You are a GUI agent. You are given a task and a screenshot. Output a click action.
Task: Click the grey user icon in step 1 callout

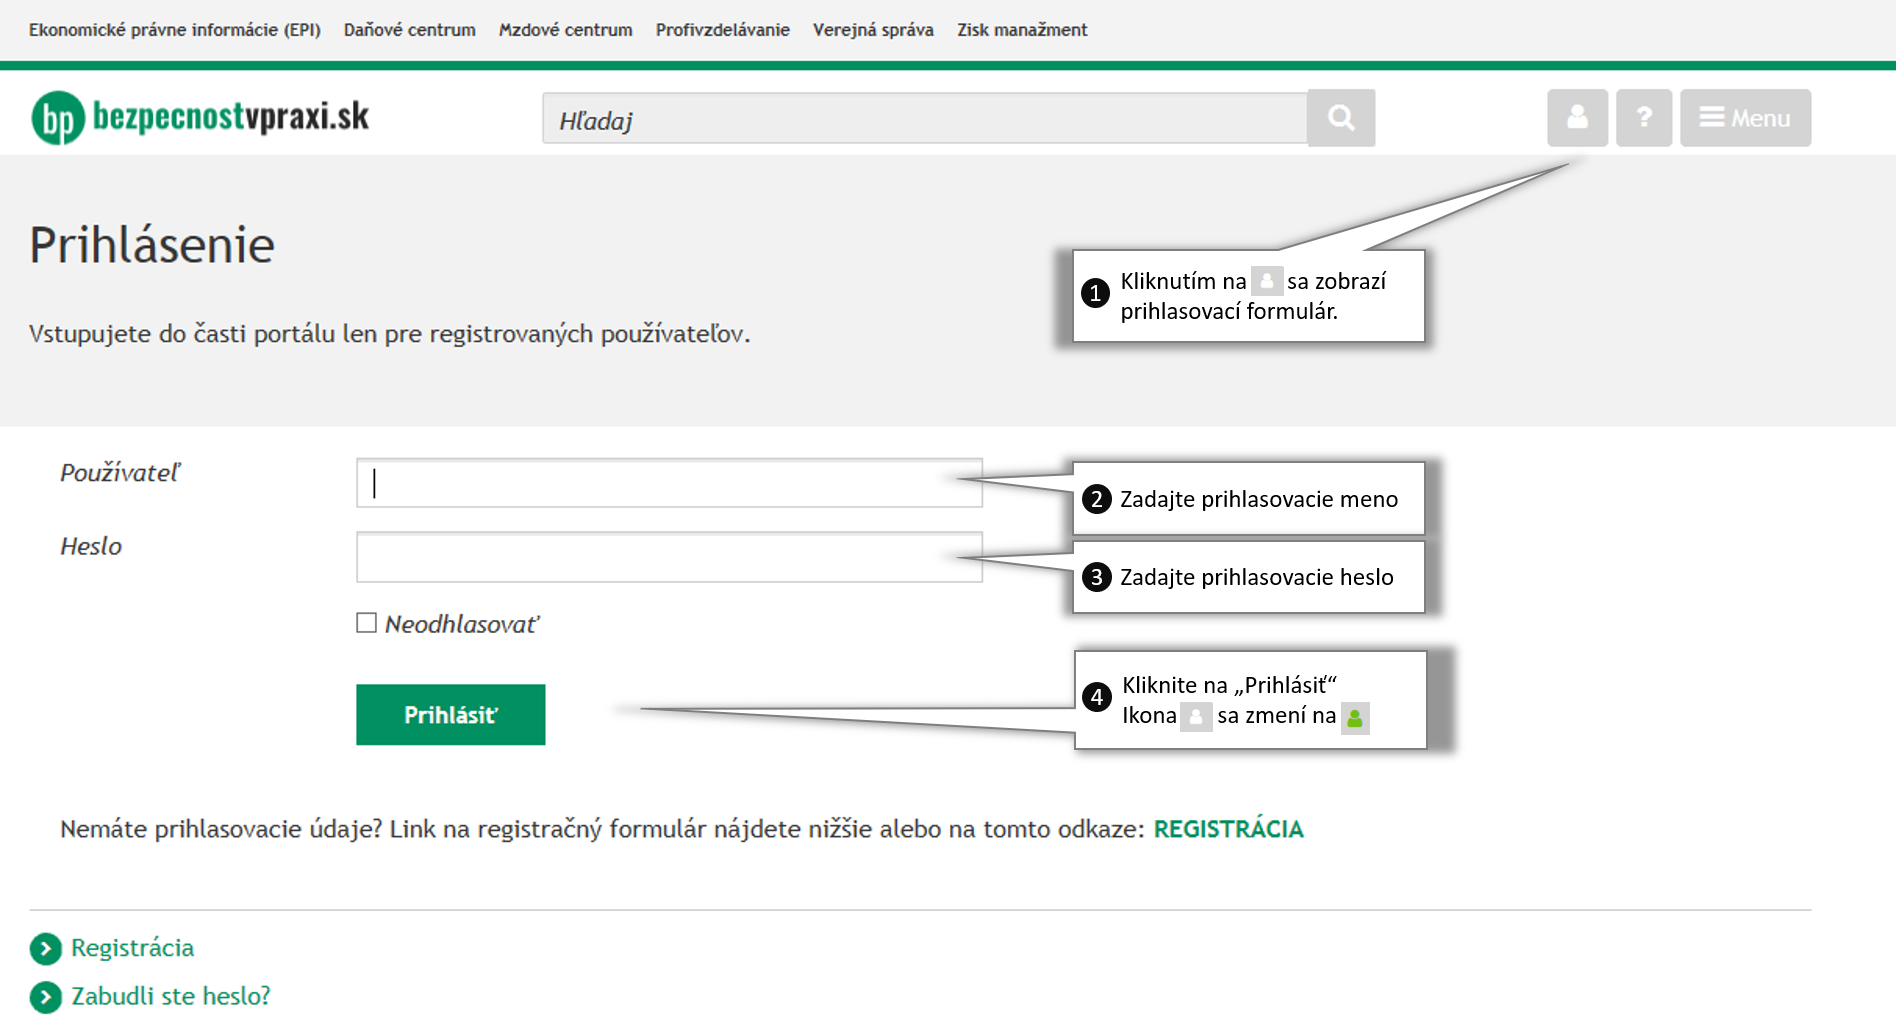(x=1266, y=282)
